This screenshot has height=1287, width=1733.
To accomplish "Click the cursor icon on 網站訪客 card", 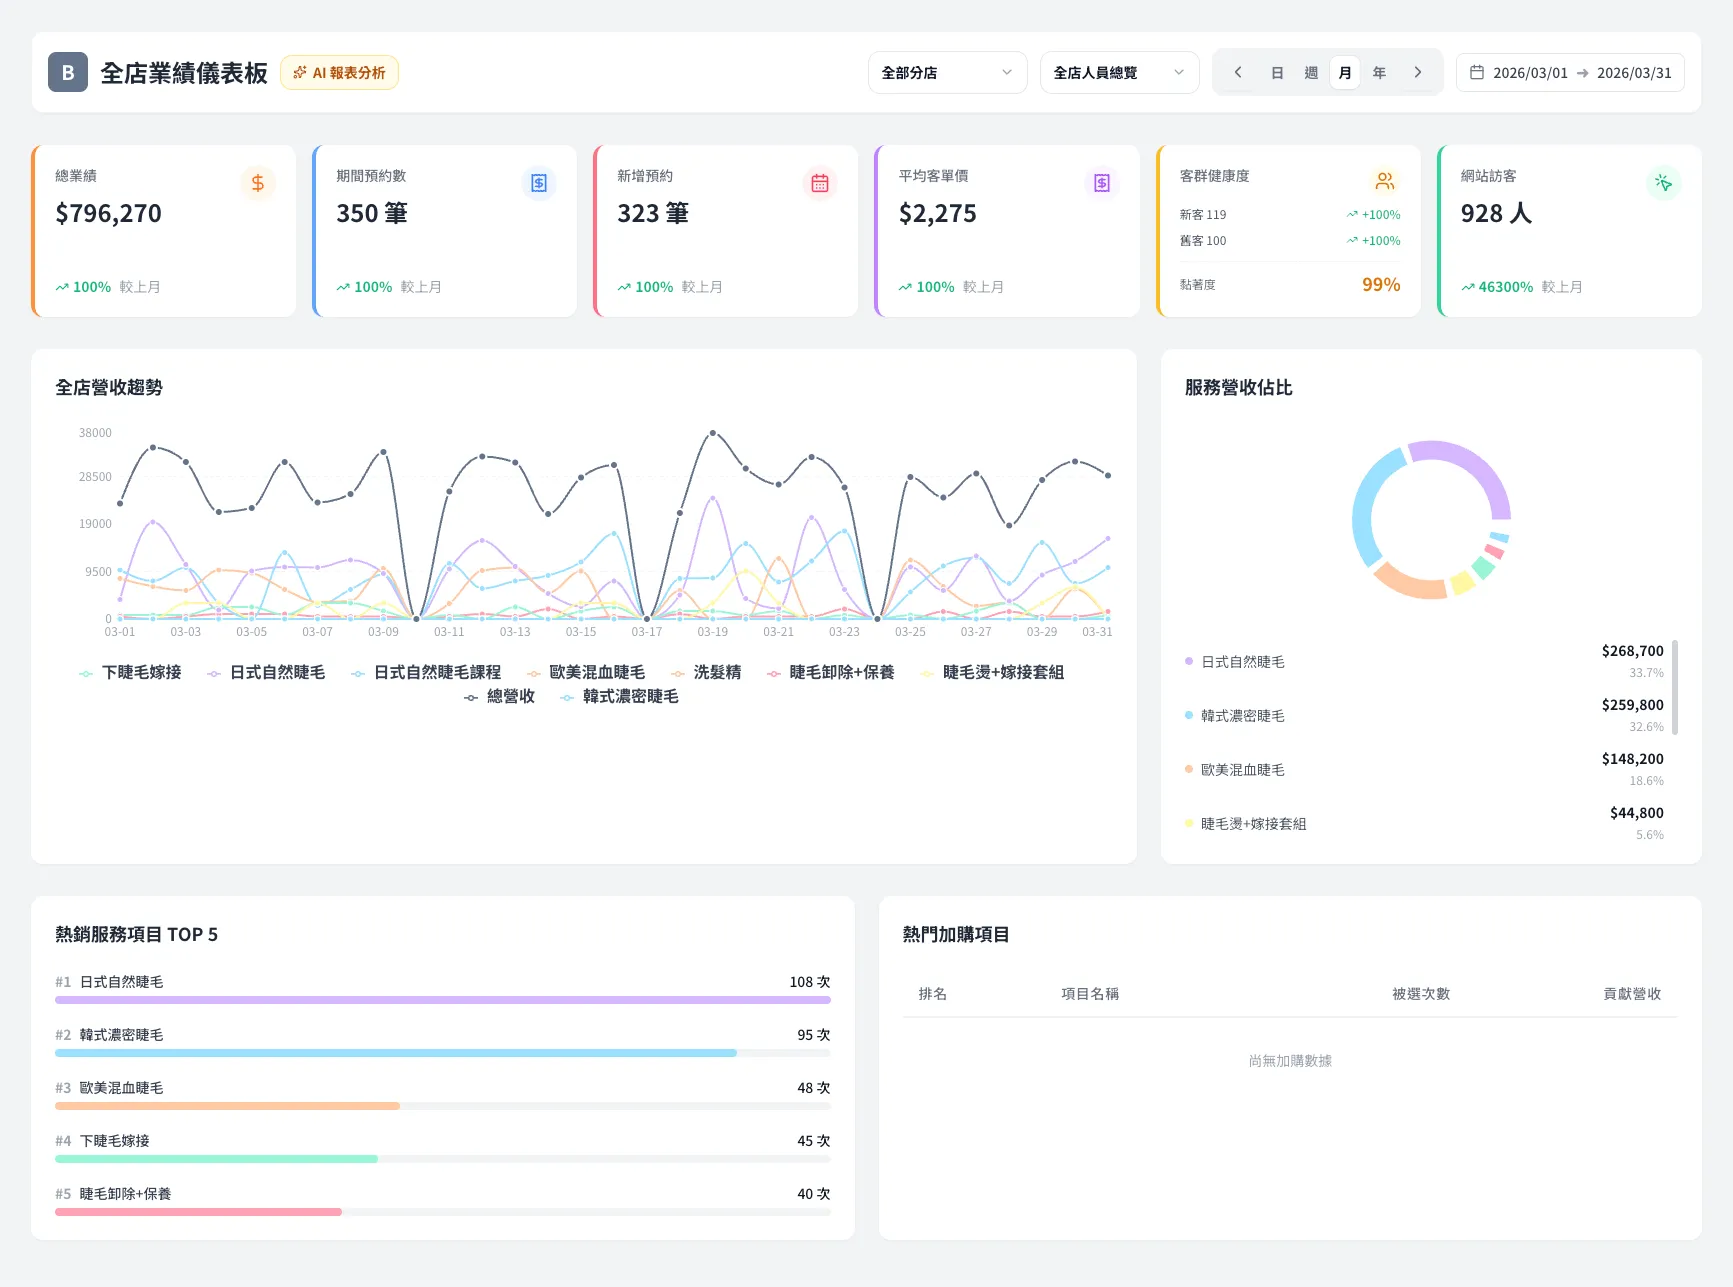I will tap(1663, 183).
